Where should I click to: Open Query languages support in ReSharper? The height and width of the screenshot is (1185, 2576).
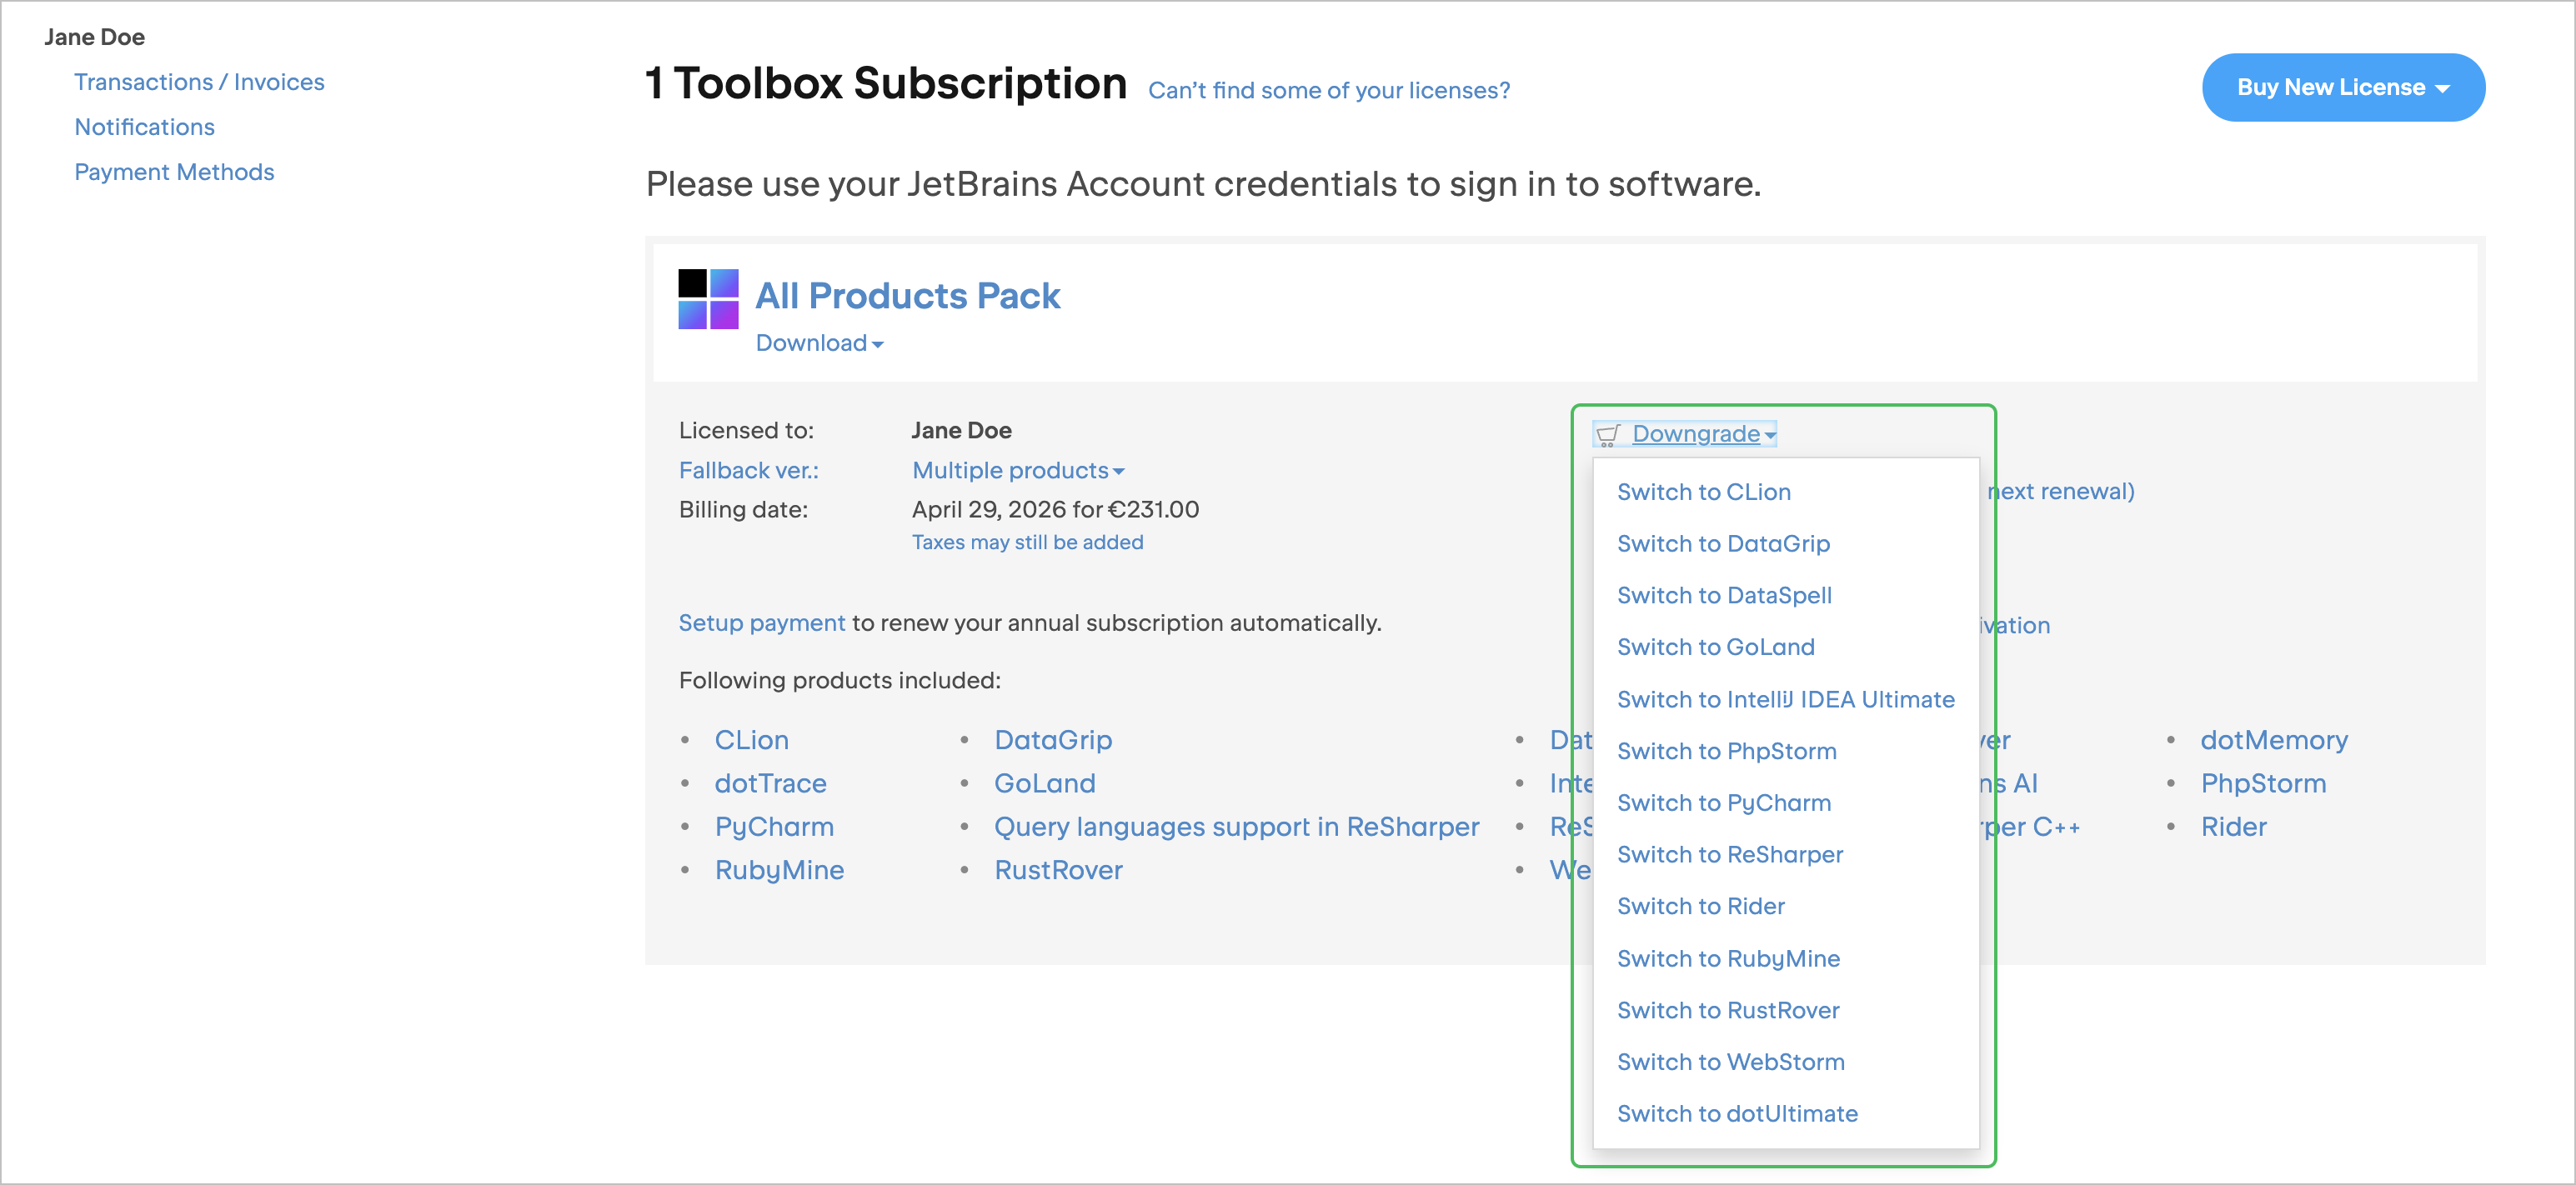[x=1236, y=827]
